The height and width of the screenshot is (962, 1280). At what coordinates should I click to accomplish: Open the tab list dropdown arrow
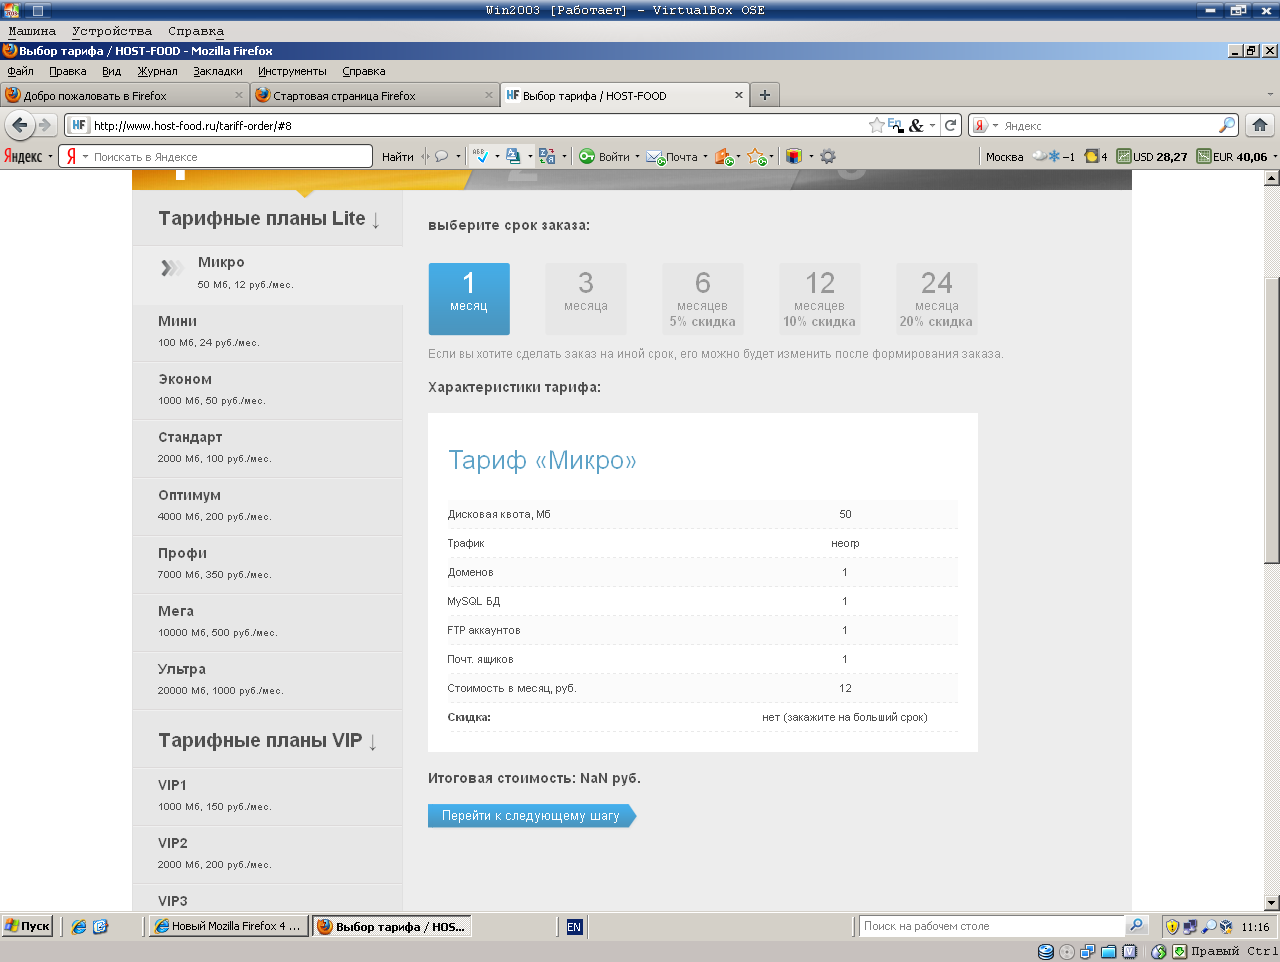1270,95
